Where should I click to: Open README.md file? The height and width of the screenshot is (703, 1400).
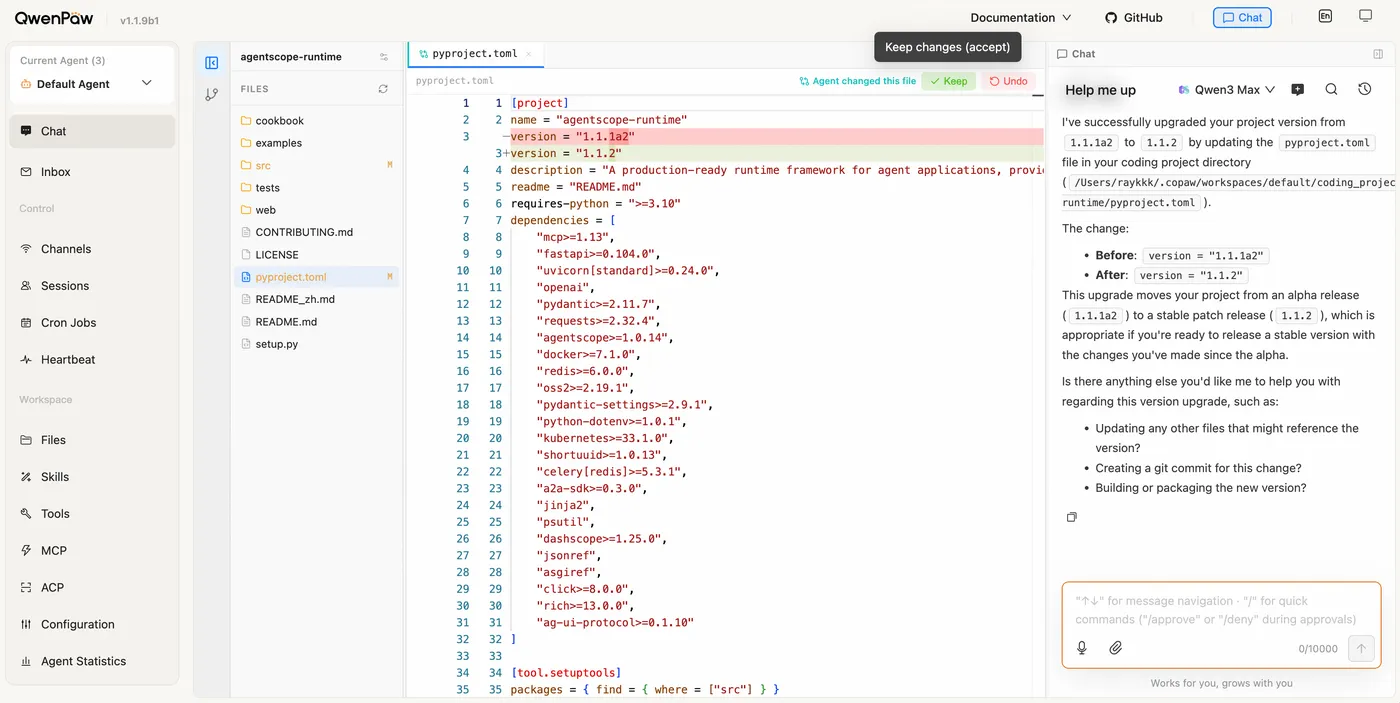[x=316, y=322]
